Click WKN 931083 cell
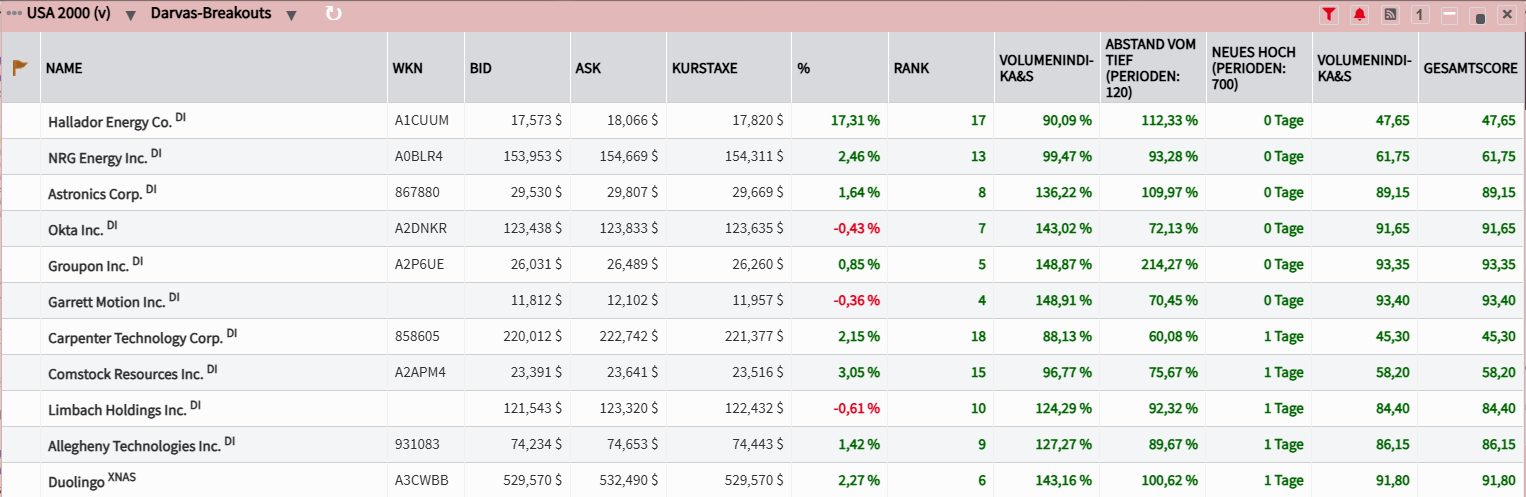1526x497 pixels. pyautogui.click(x=417, y=445)
